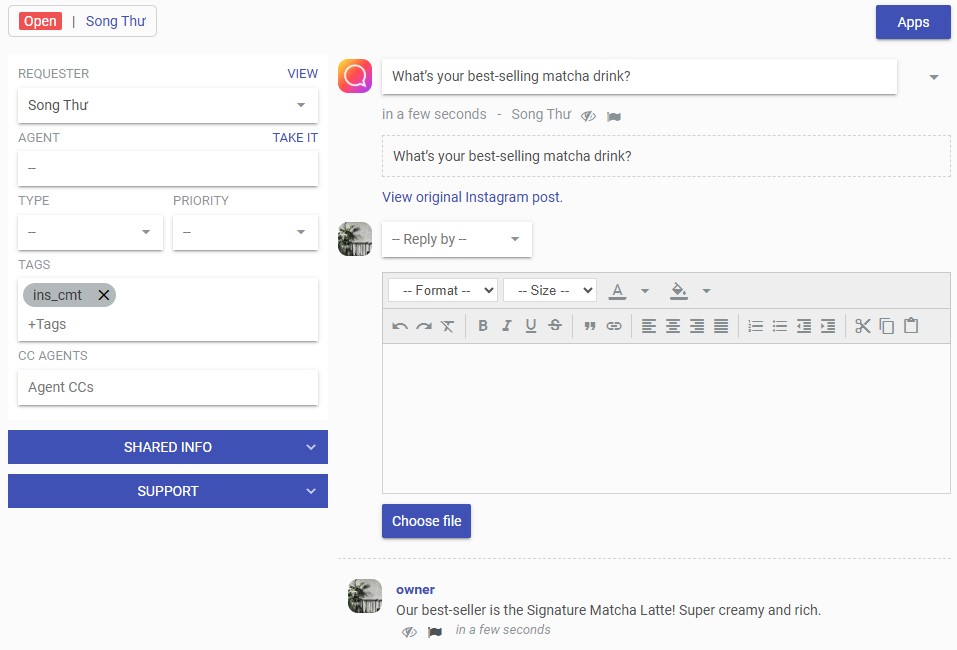
Task: Flag the owner's reply message
Action: point(435,632)
